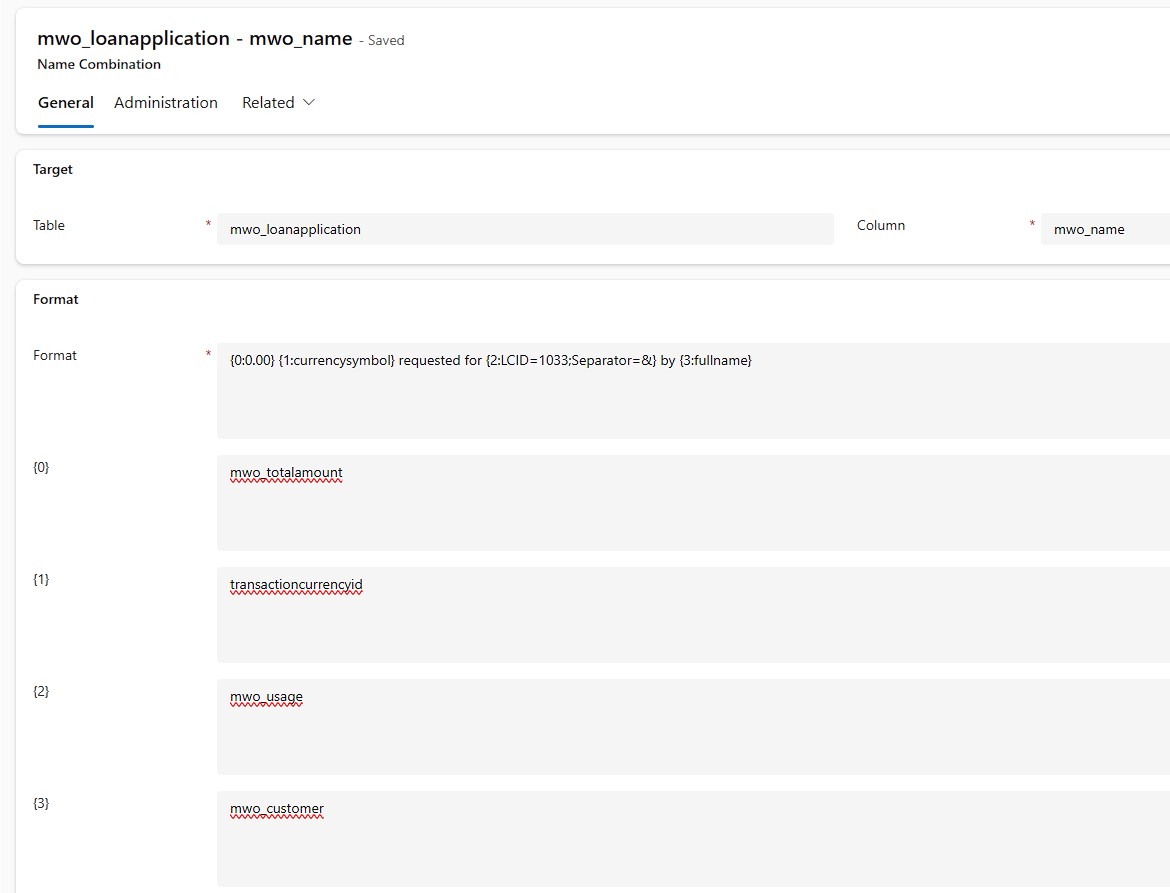Focus the {2} field with mwo_usage
1170x893 pixels.
pyautogui.click(x=693, y=727)
